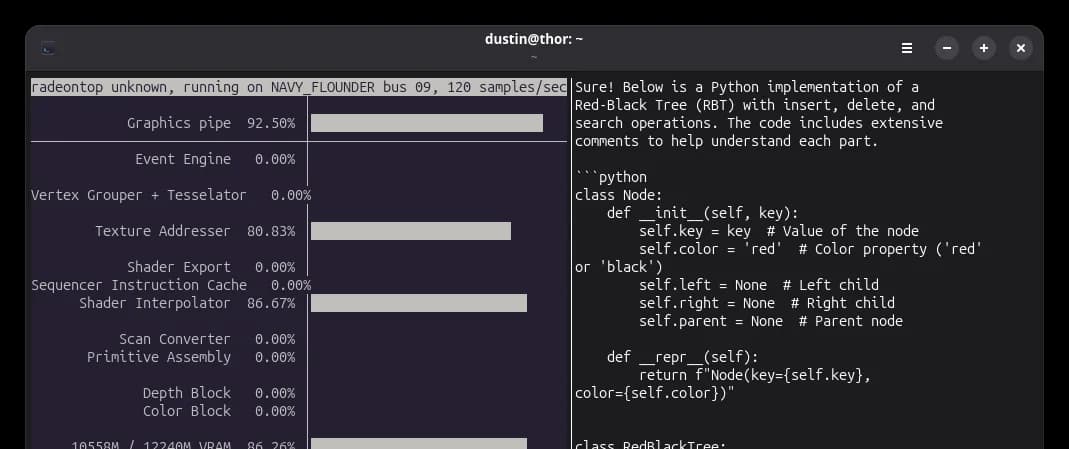Maximize the terminal window with the plus button
Viewport: 1069px width, 449px height.
(984, 48)
